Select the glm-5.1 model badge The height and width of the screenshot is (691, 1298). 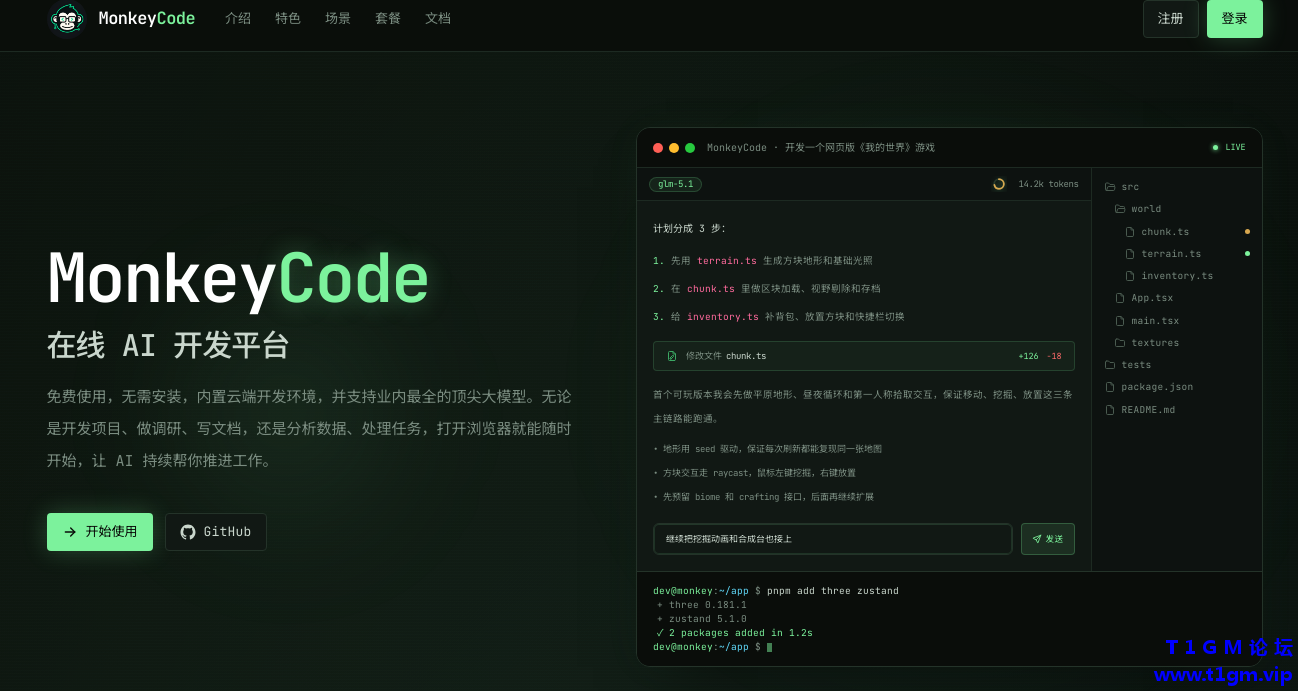(676, 184)
